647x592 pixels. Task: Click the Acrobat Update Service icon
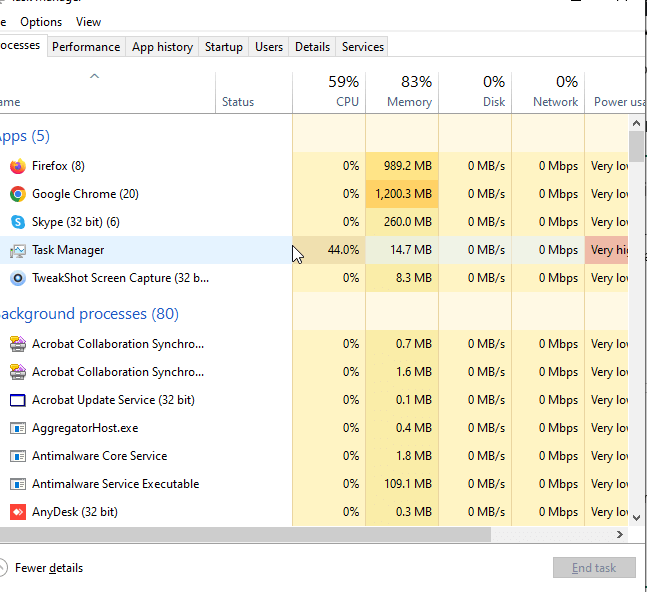tap(17, 400)
